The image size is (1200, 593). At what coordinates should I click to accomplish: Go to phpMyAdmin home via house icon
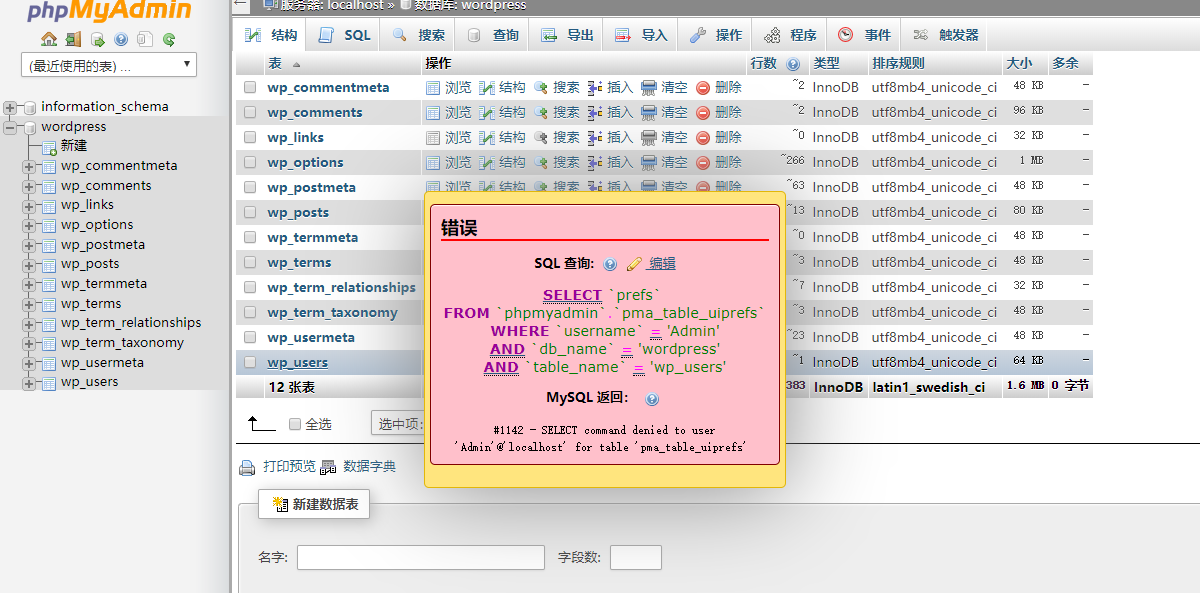(x=49, y=40)
